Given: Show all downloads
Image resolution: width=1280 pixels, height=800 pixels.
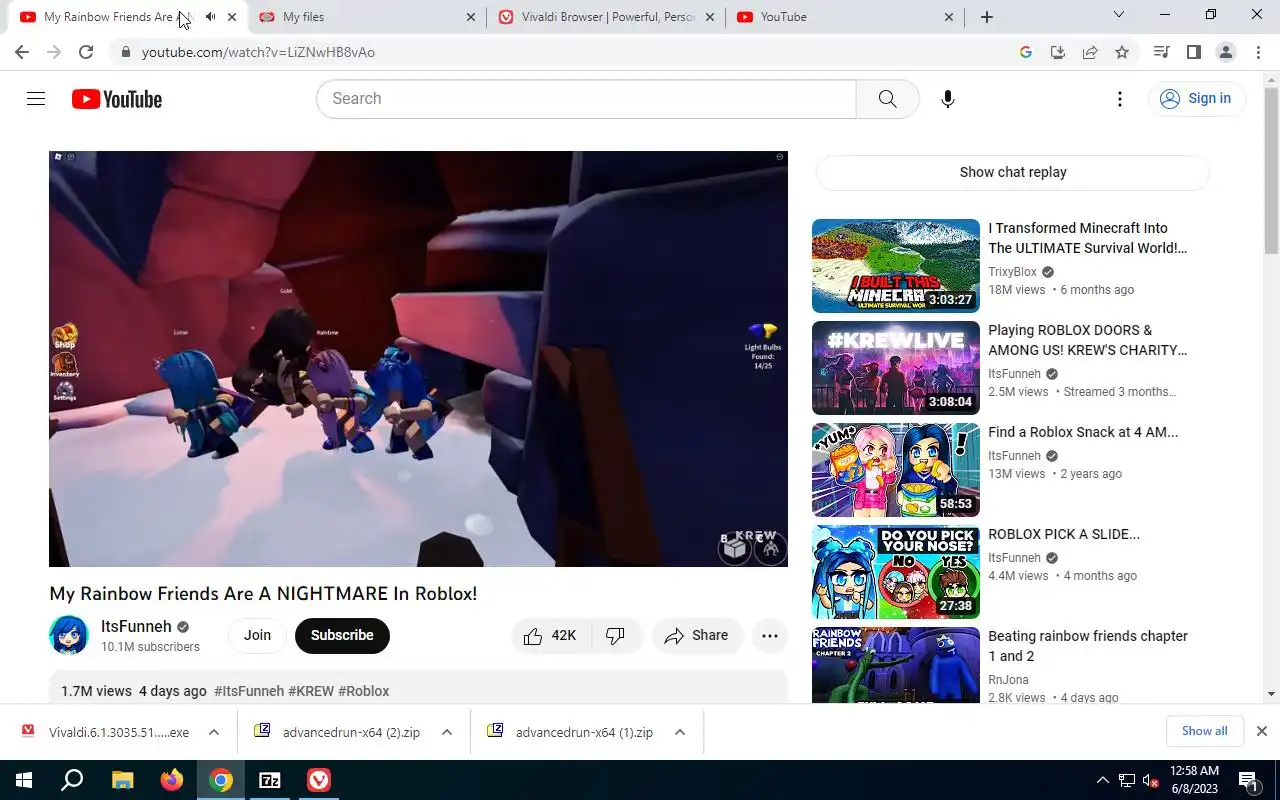Looking at the screenshot, I should (1205, 731).
